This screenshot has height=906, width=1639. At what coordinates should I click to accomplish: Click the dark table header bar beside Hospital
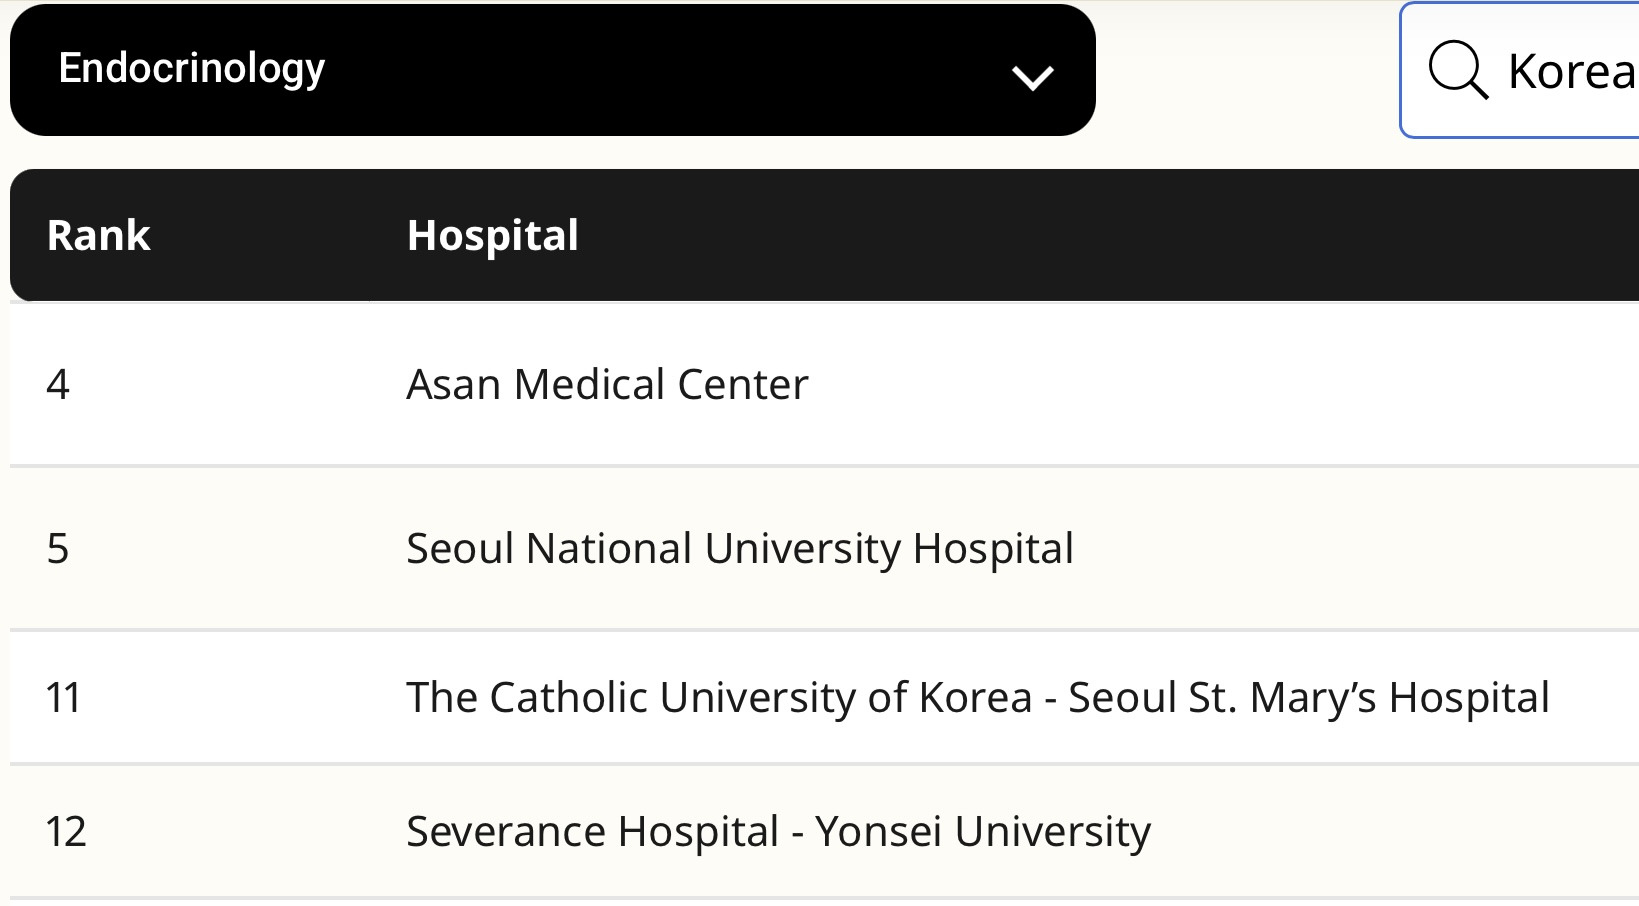(x=1100, y=236)
